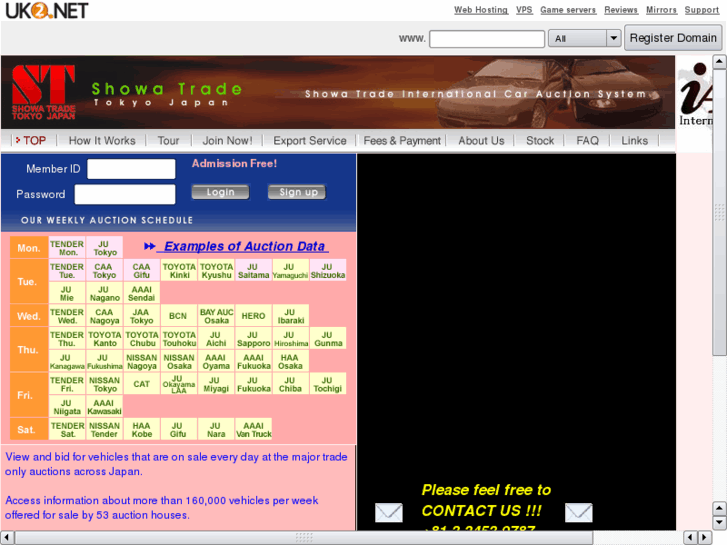Select HERO schedule cell

pyautogui.click(x=253, y=316)
